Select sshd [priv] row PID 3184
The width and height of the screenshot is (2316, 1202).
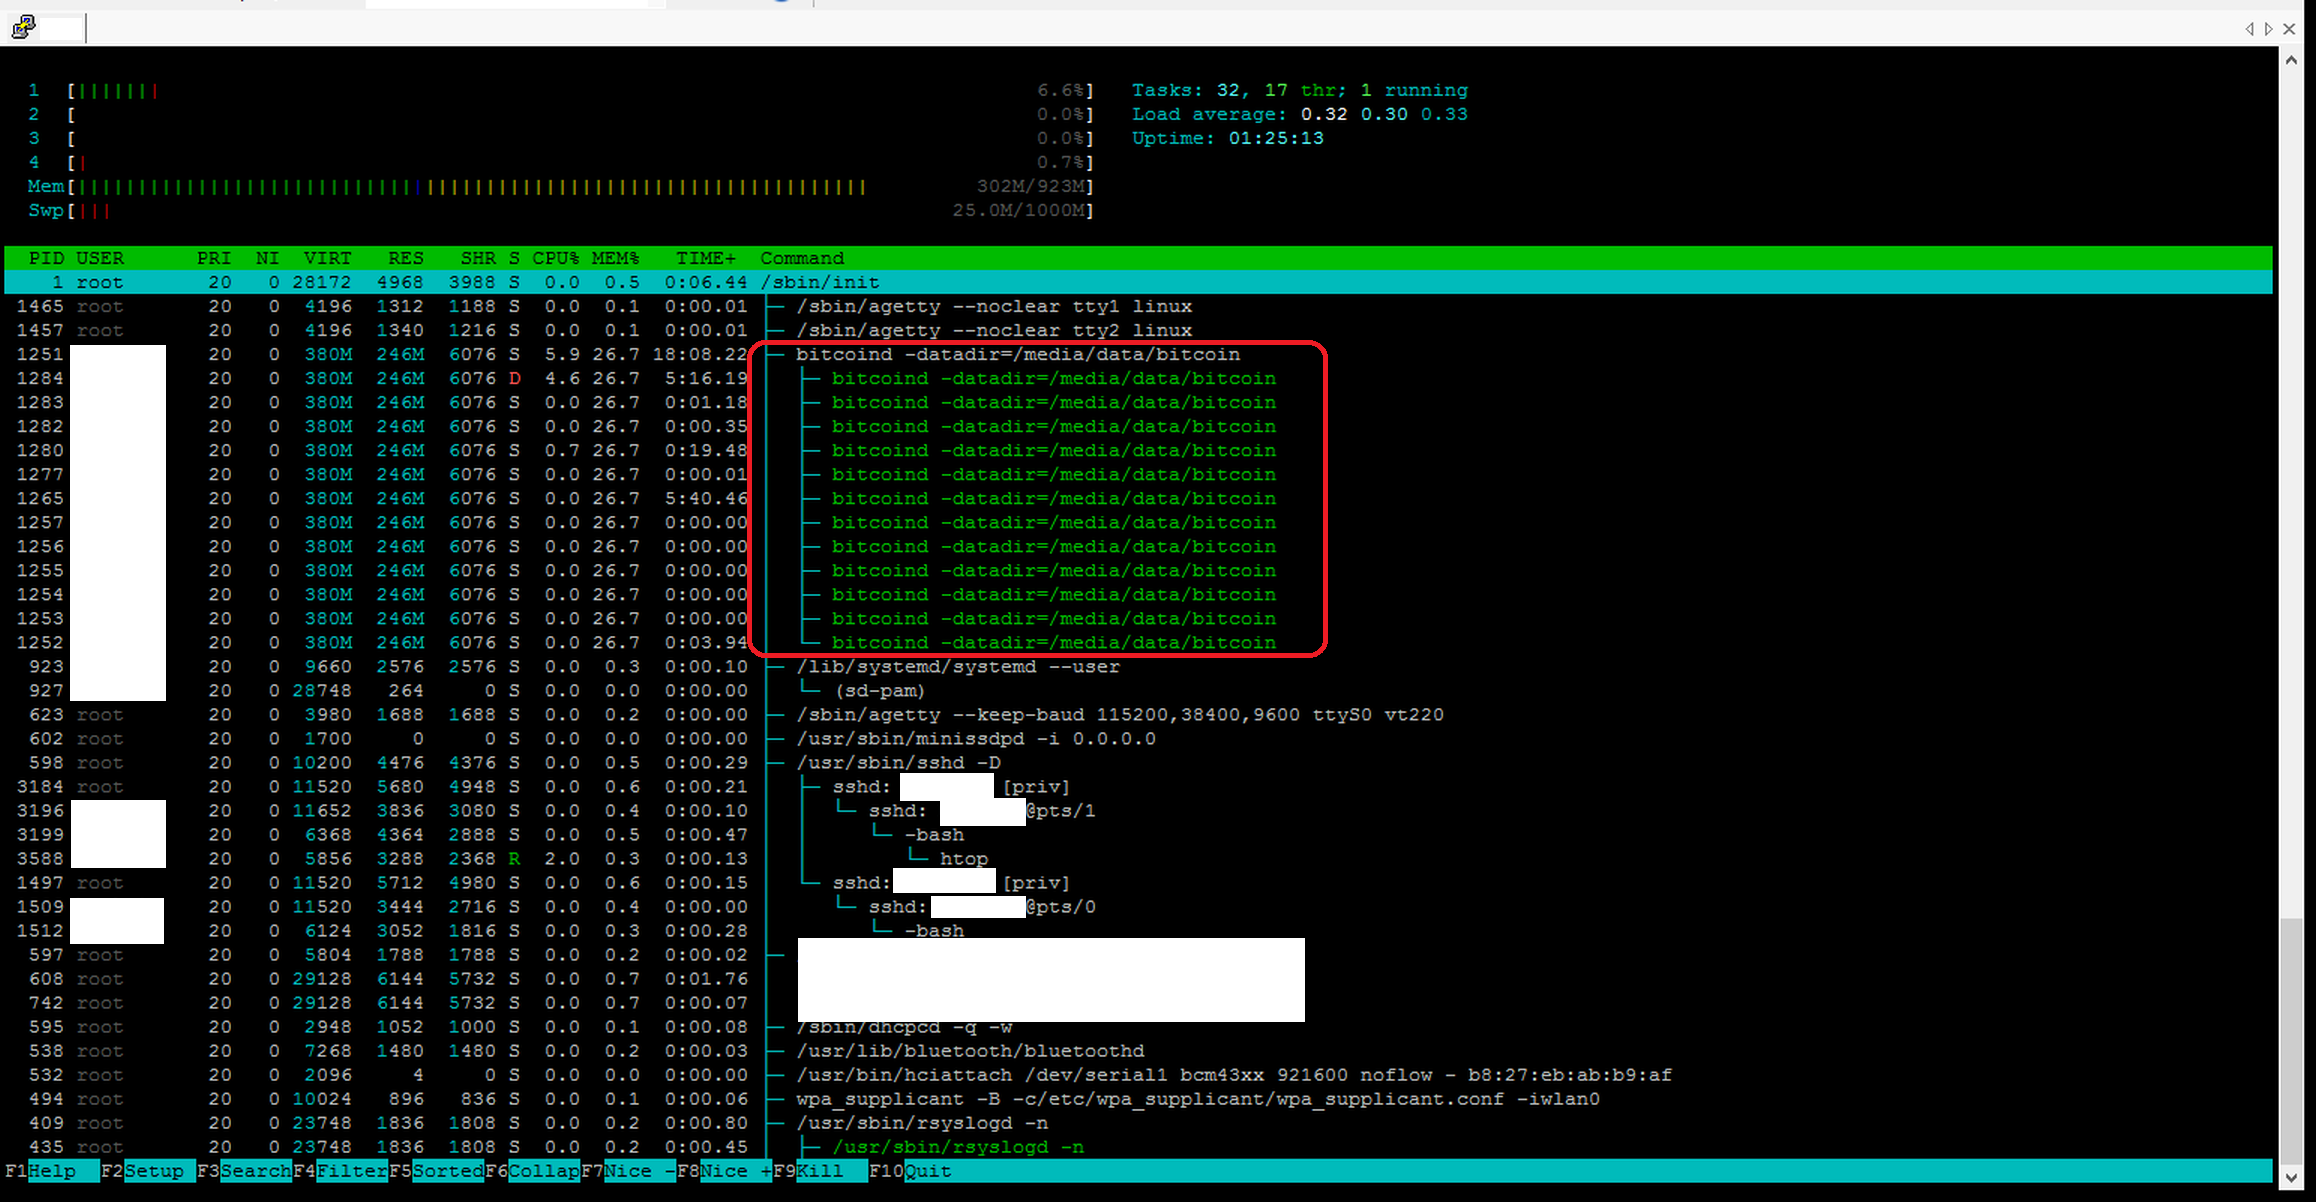(x=1138, y=786)
